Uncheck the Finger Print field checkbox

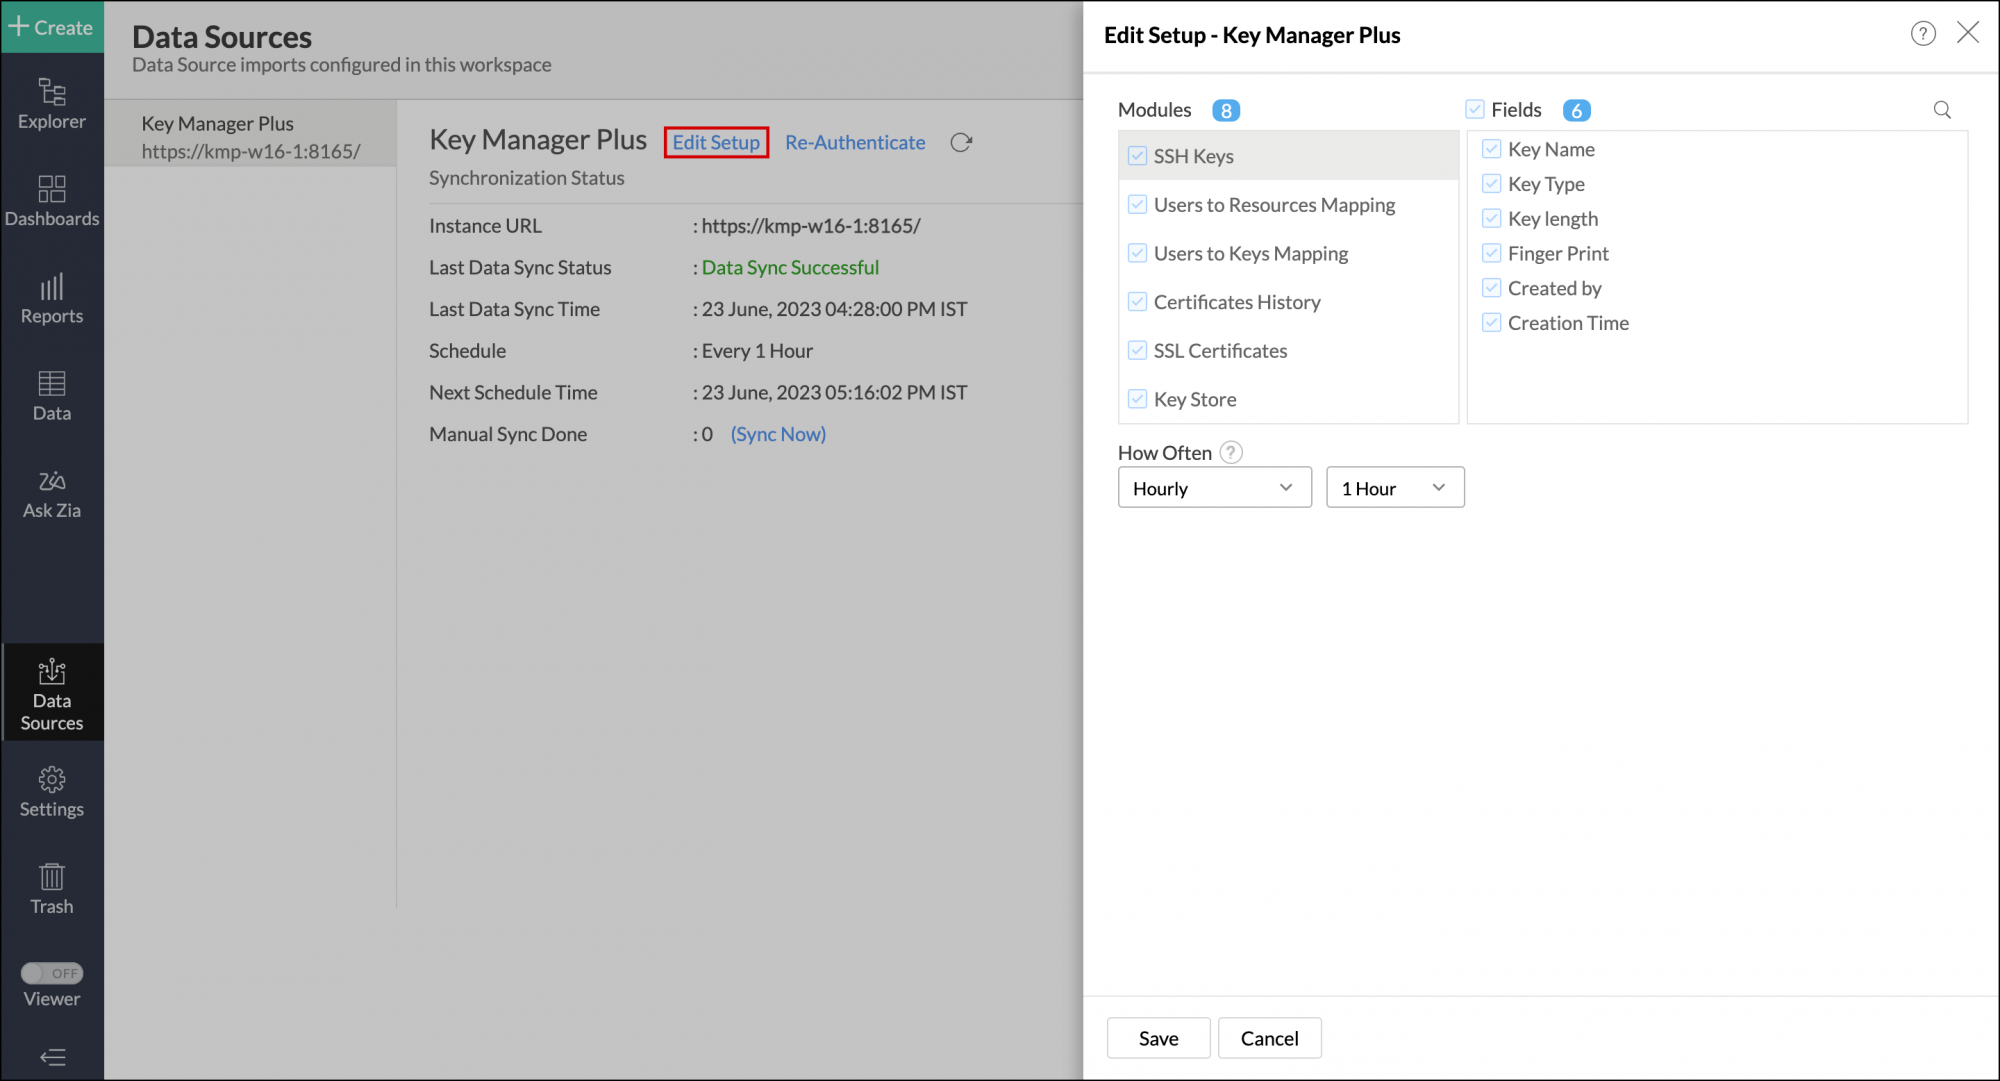click(x=1491, y=254)
